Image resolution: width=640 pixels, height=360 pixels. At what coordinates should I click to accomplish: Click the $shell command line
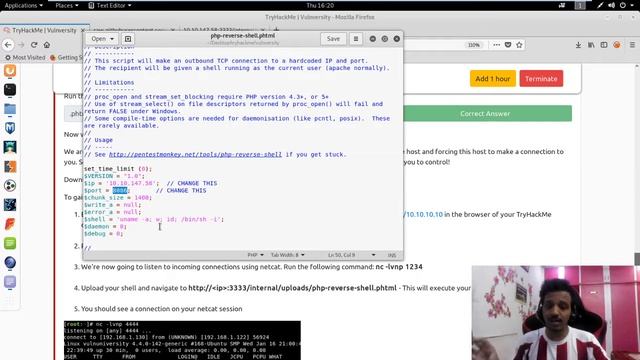coord(154,219)
